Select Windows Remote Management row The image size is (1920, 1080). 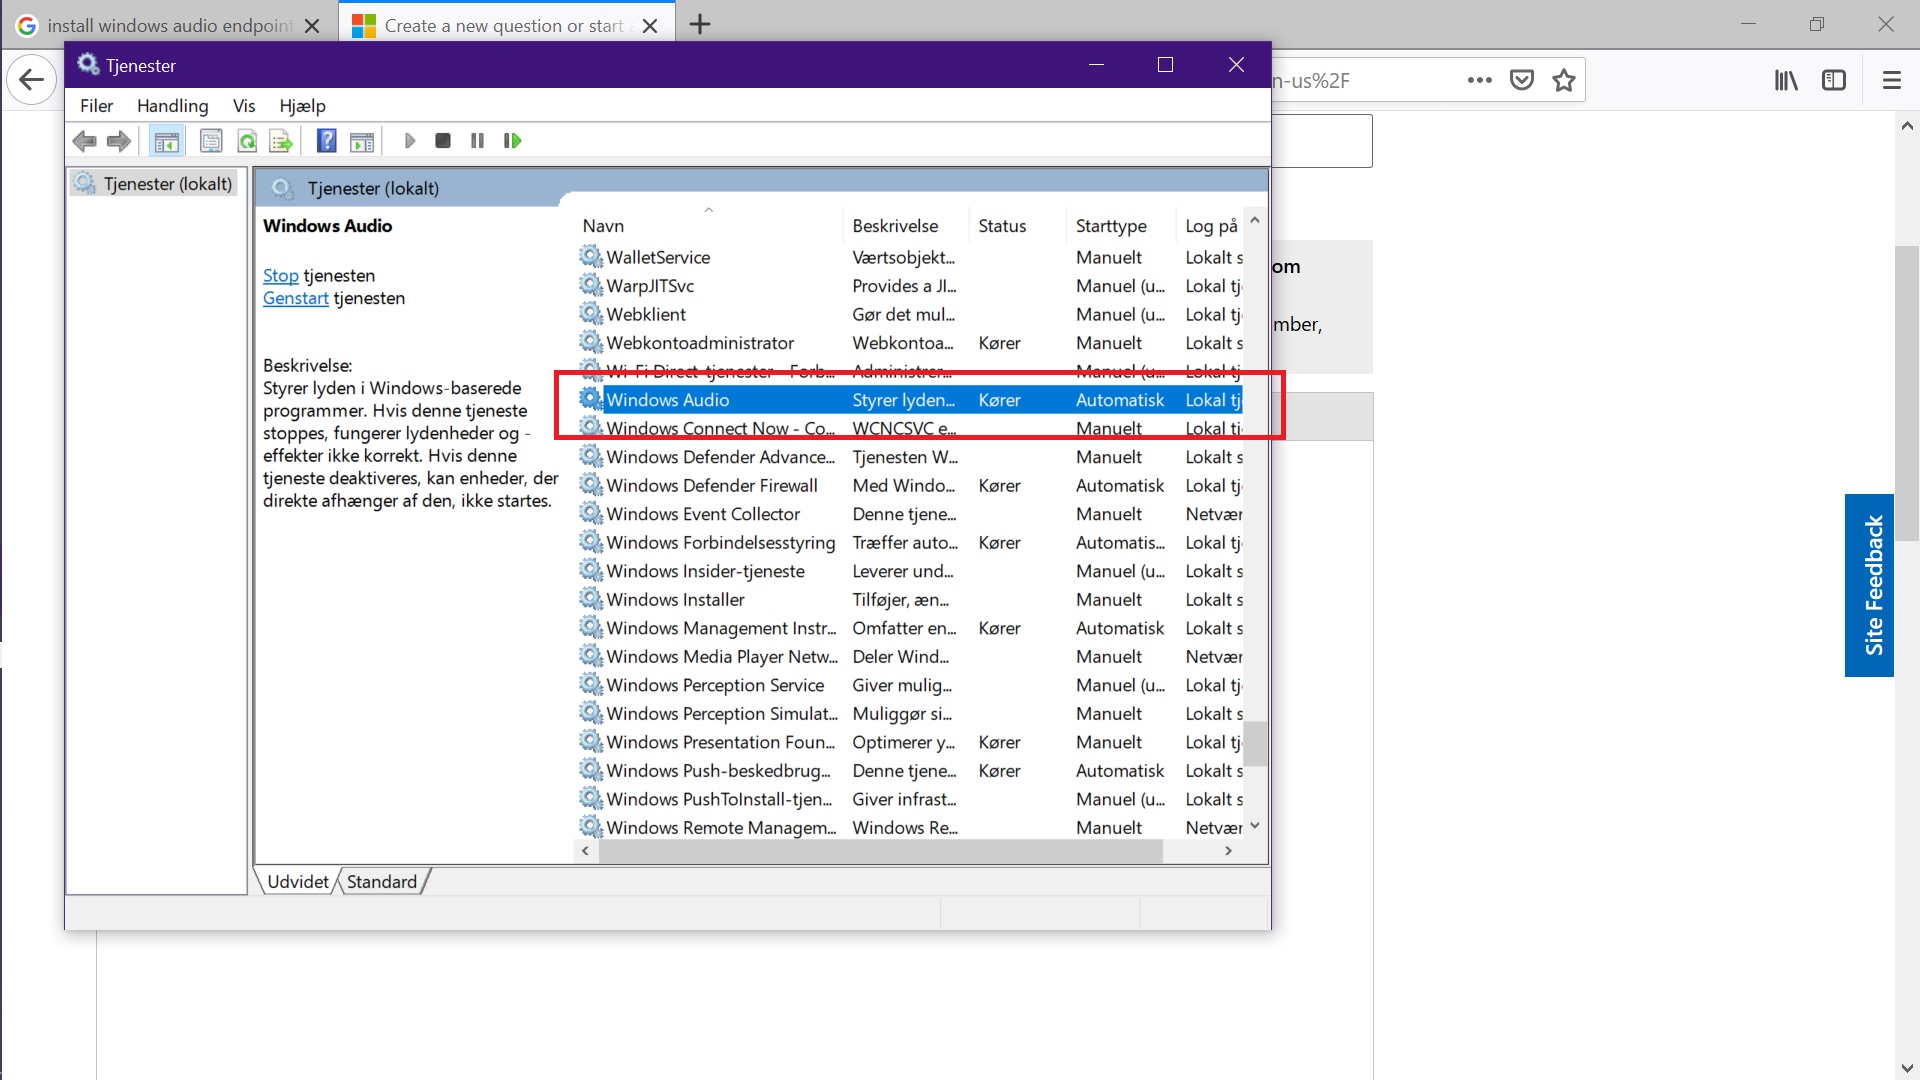point(910,828)
